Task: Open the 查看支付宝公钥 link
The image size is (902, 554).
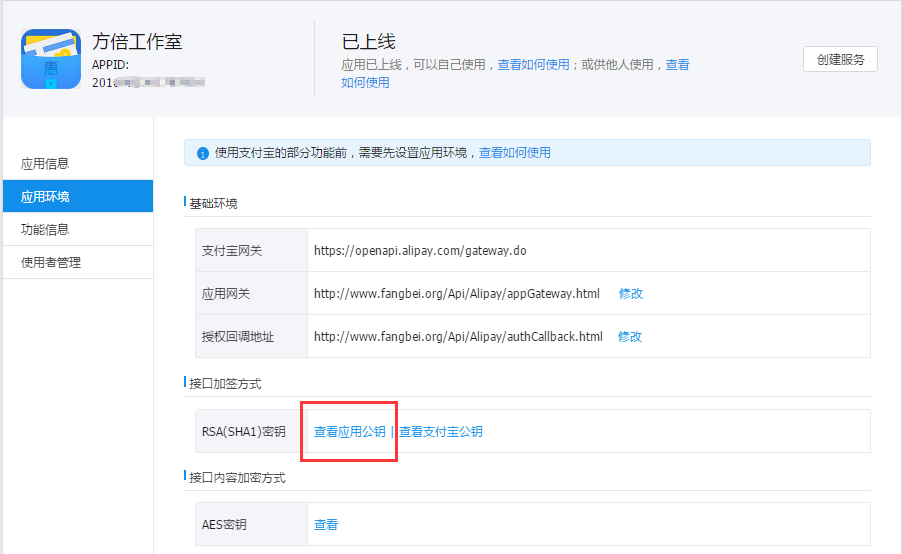Action: click(x=441, y=431)
